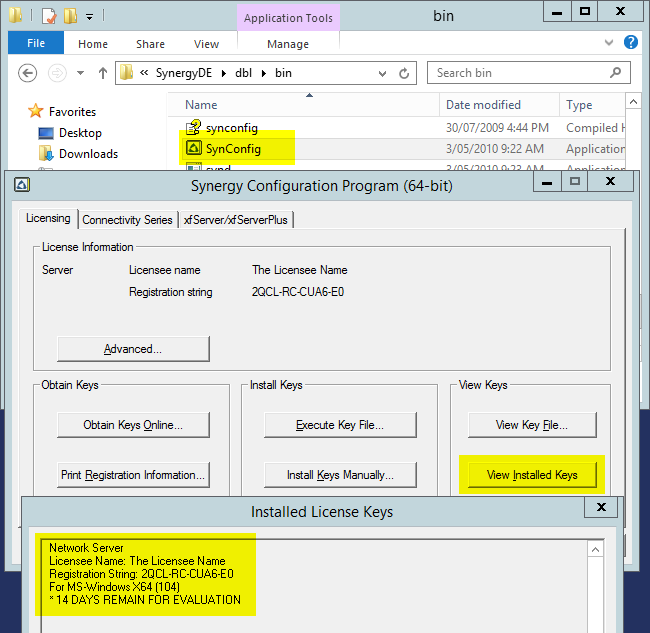This screenshot has height=633, width=650.
Task: Select dbl in the address path
Action: (243, 73)
